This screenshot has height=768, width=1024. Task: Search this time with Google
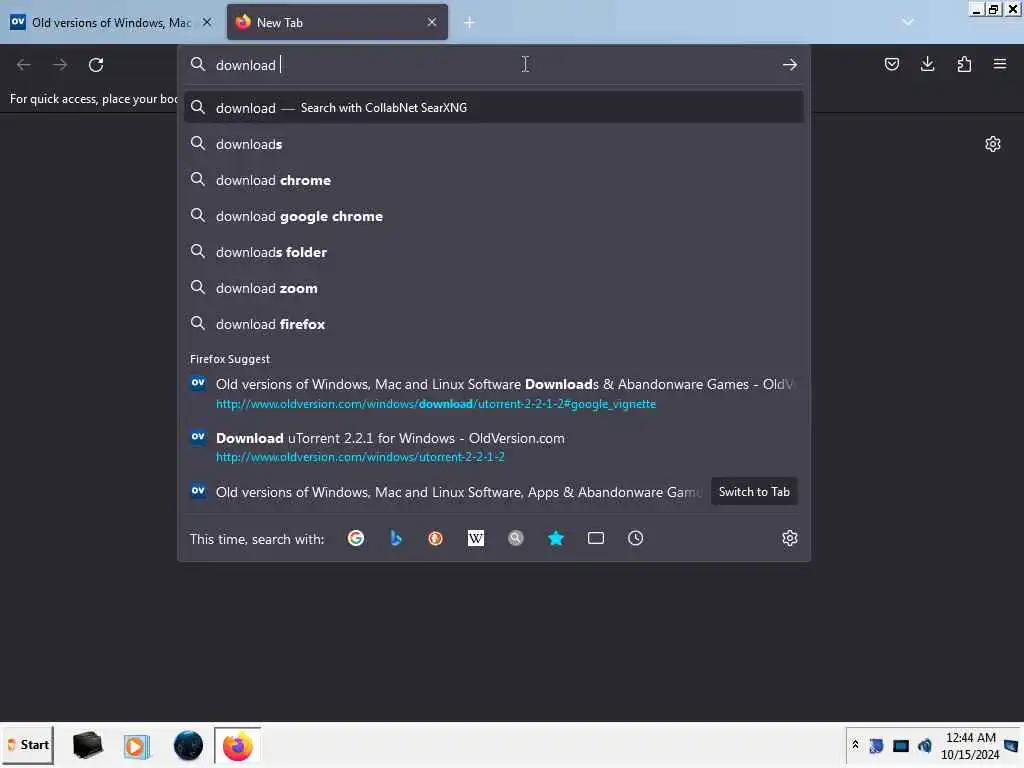tap(356, 538)
